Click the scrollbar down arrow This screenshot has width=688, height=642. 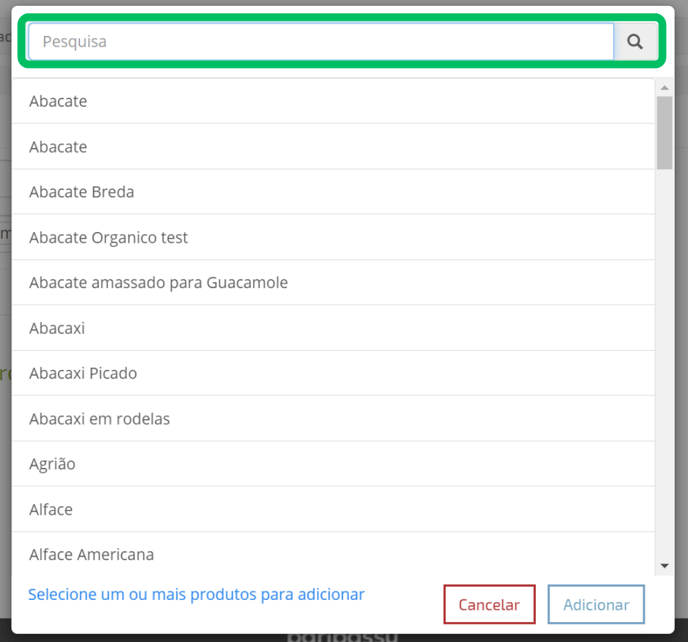(x=664, y=566)
